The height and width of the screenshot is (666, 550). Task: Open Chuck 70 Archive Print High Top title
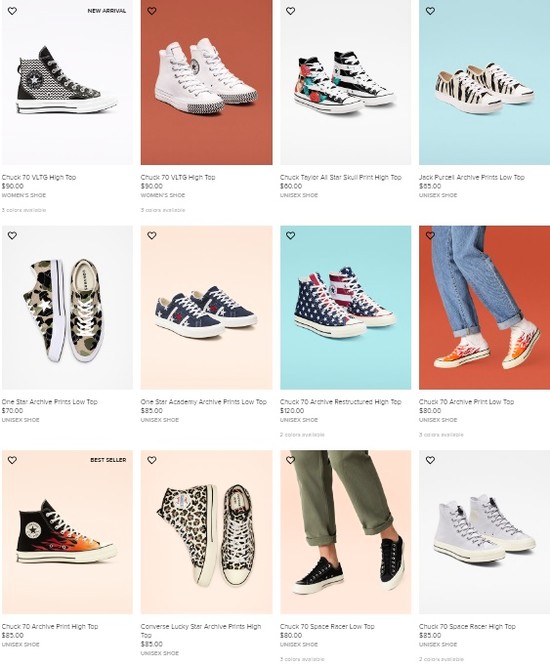[x=50, y=626]
